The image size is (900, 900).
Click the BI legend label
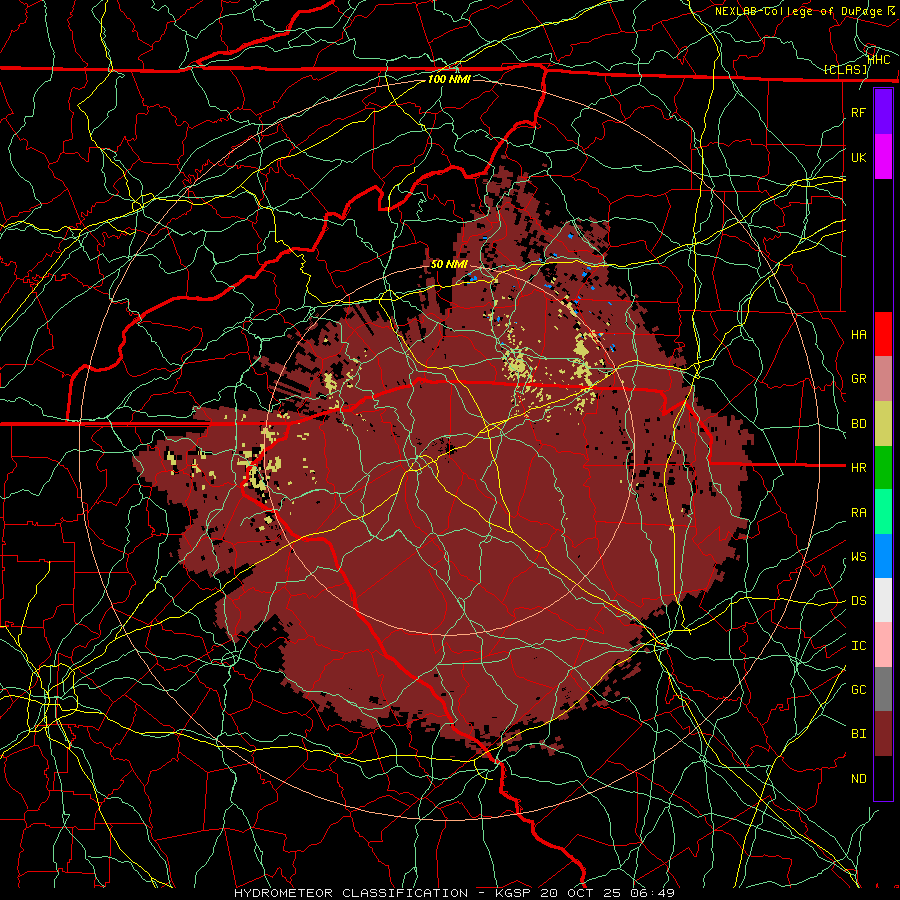click(858, 734)
